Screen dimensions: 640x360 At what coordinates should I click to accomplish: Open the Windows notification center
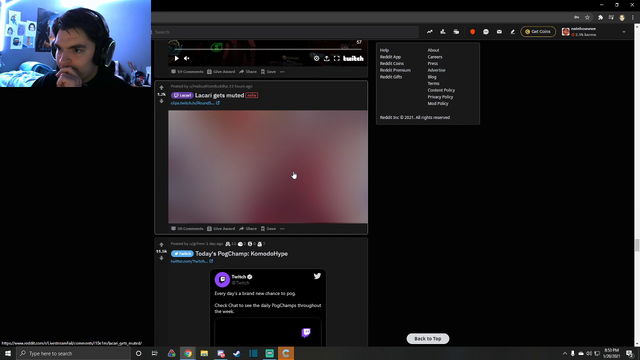pos(629,353)
